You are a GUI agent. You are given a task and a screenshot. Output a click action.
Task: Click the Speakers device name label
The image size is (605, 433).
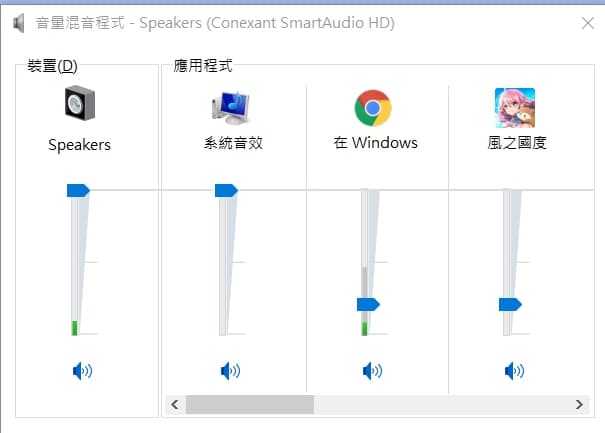pos(79,145)
